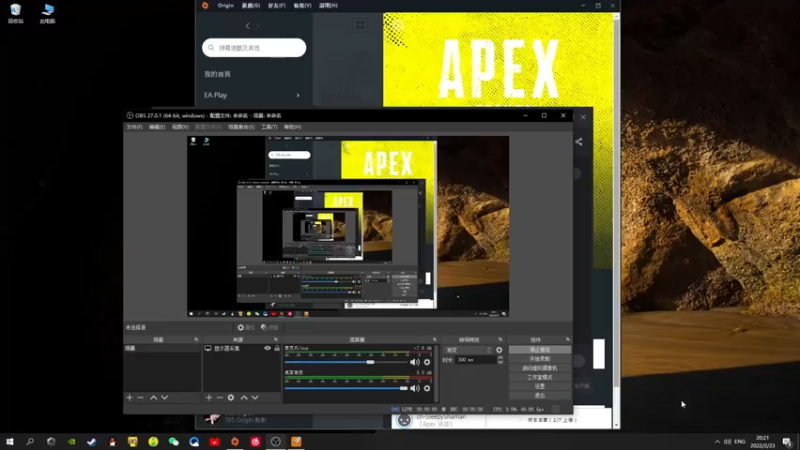Move the scene down in Scenes panel
Viewport: 800px width, 450px height.
[164, 397]
